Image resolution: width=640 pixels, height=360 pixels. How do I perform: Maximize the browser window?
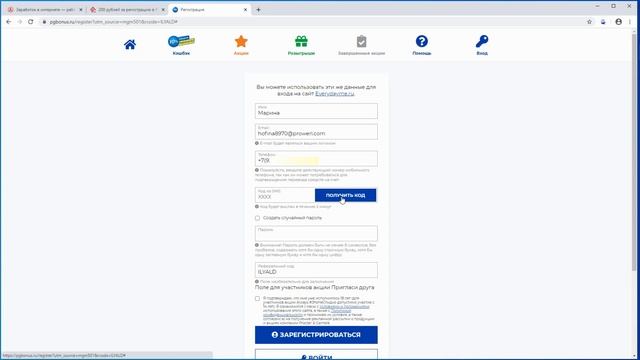(x=613, y=6)
